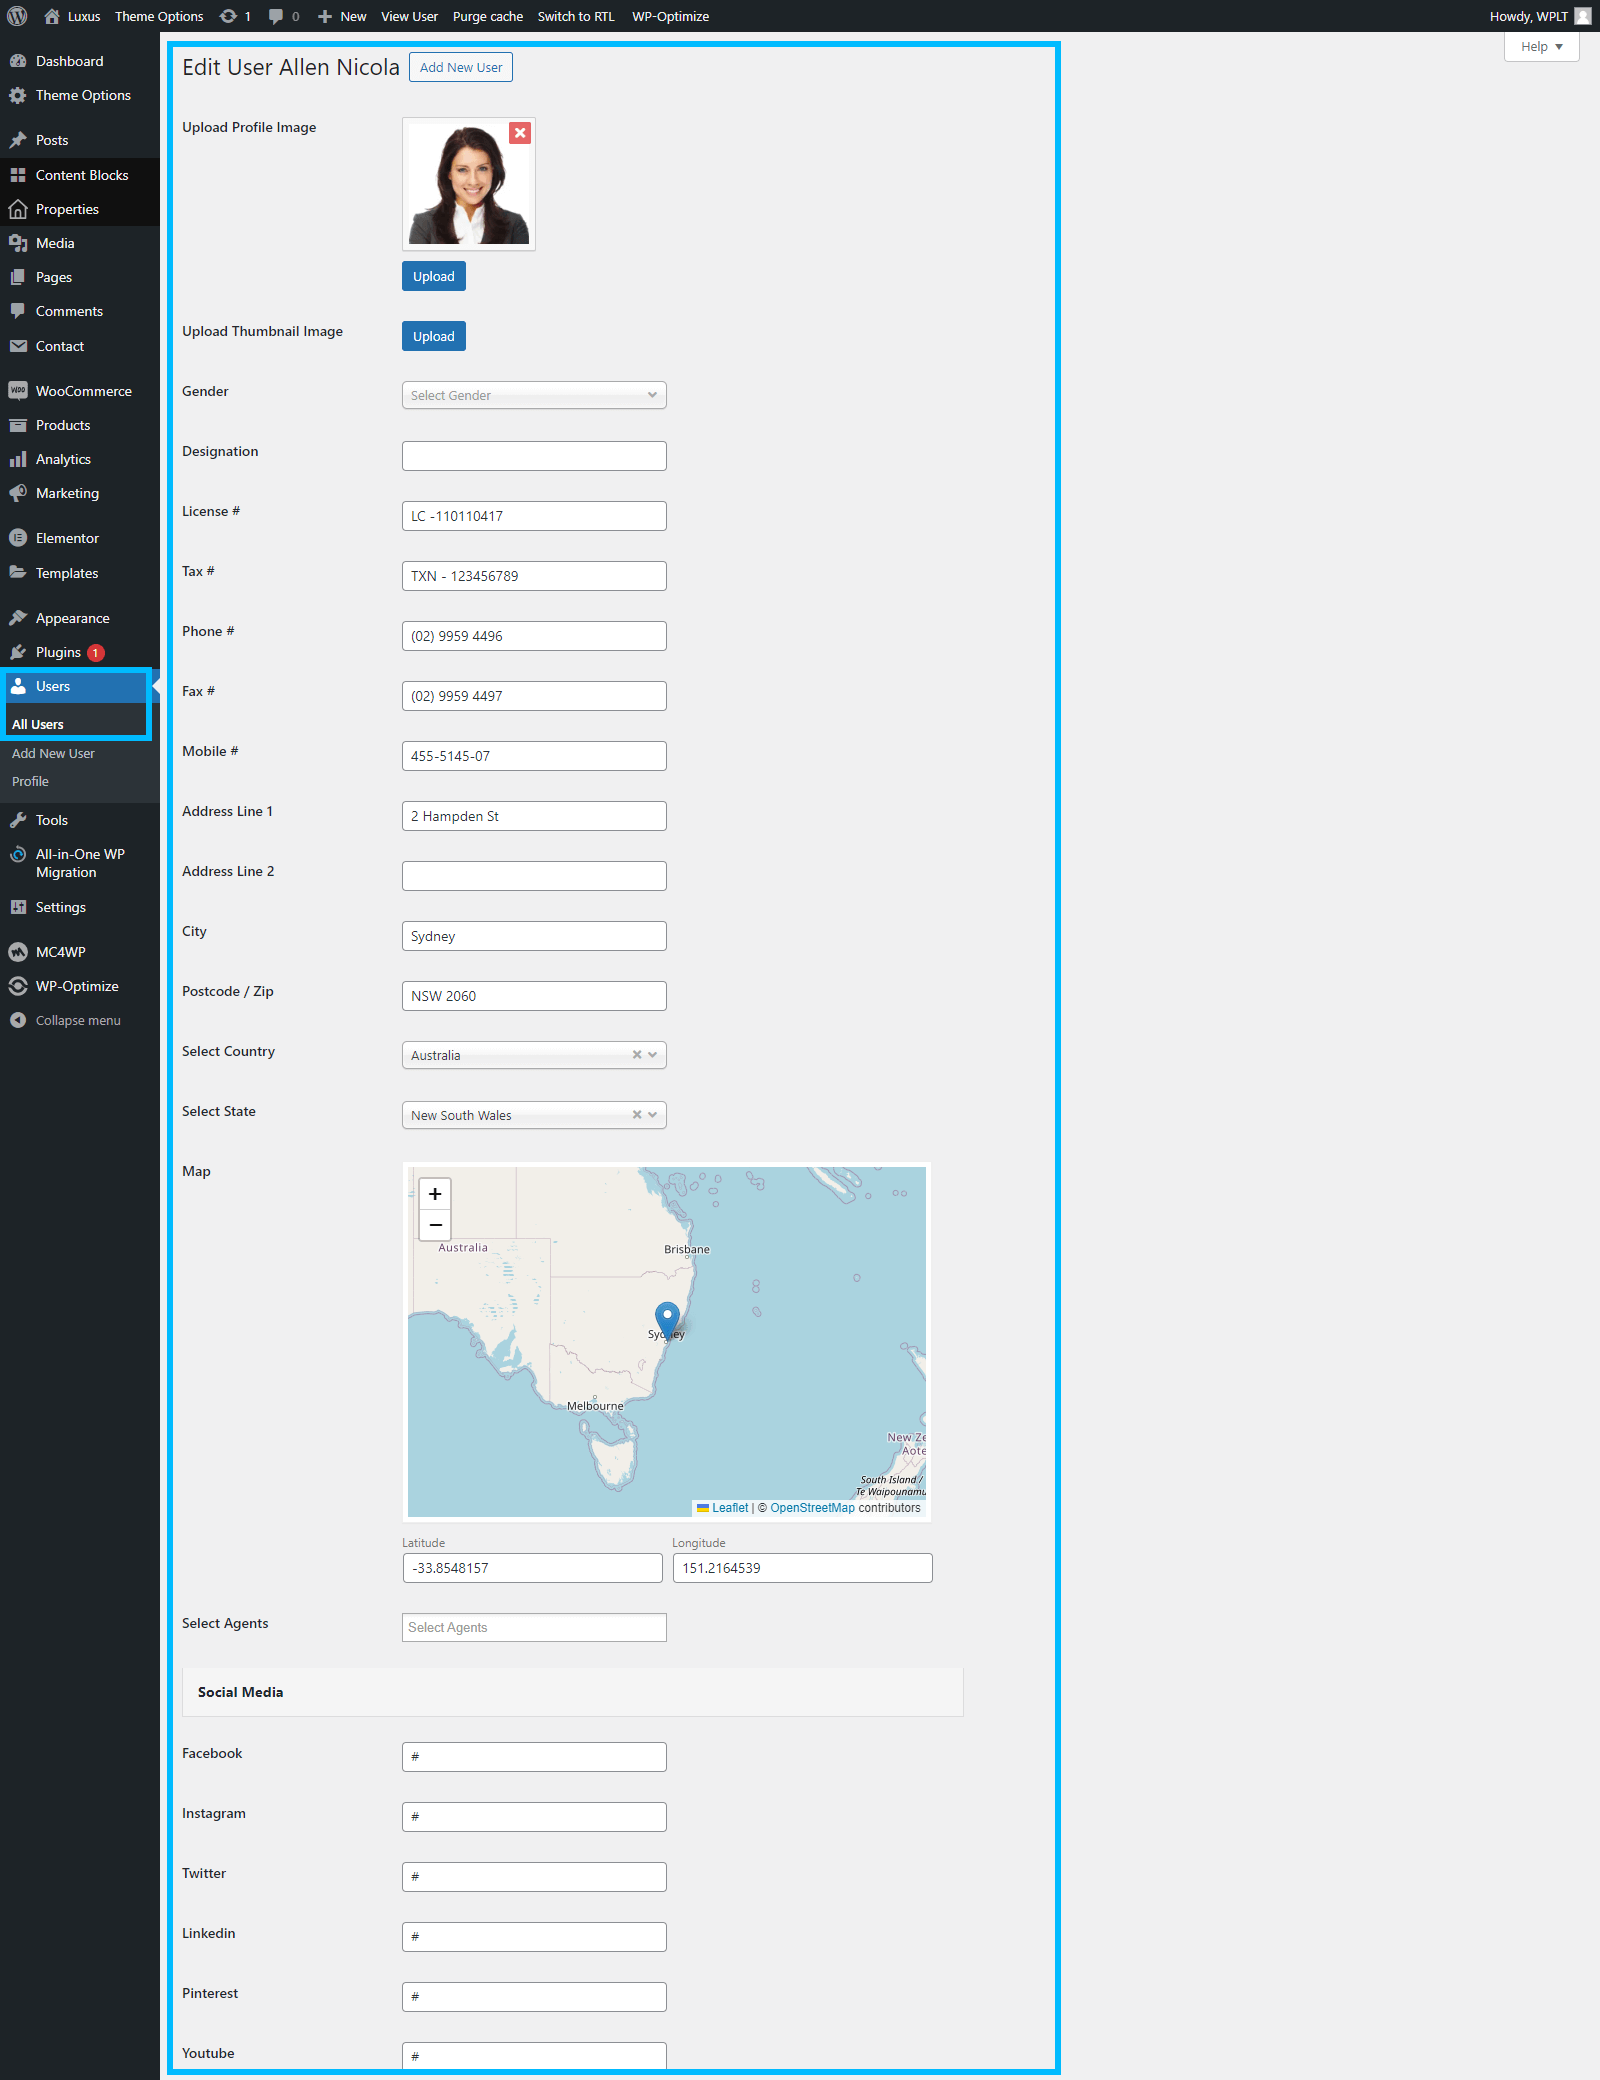
Task: Open Properties in the sidebar menu
Action: coord(67,209)
